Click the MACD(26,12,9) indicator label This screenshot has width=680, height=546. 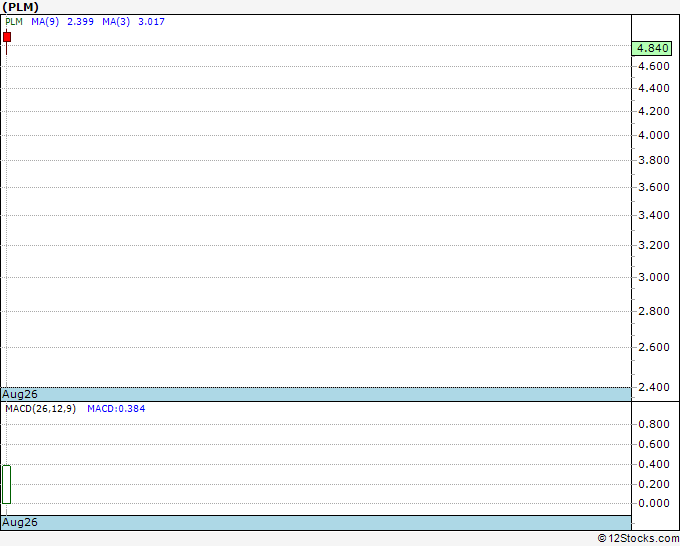[x=40, y=409]
